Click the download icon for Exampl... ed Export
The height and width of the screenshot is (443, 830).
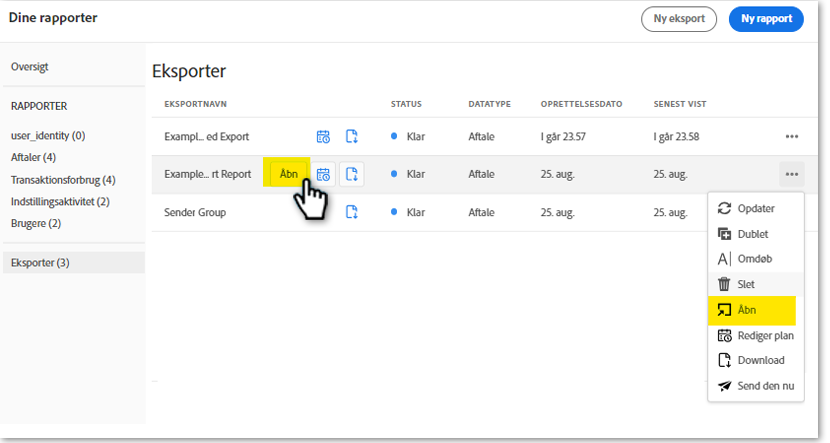coord(351,136)
